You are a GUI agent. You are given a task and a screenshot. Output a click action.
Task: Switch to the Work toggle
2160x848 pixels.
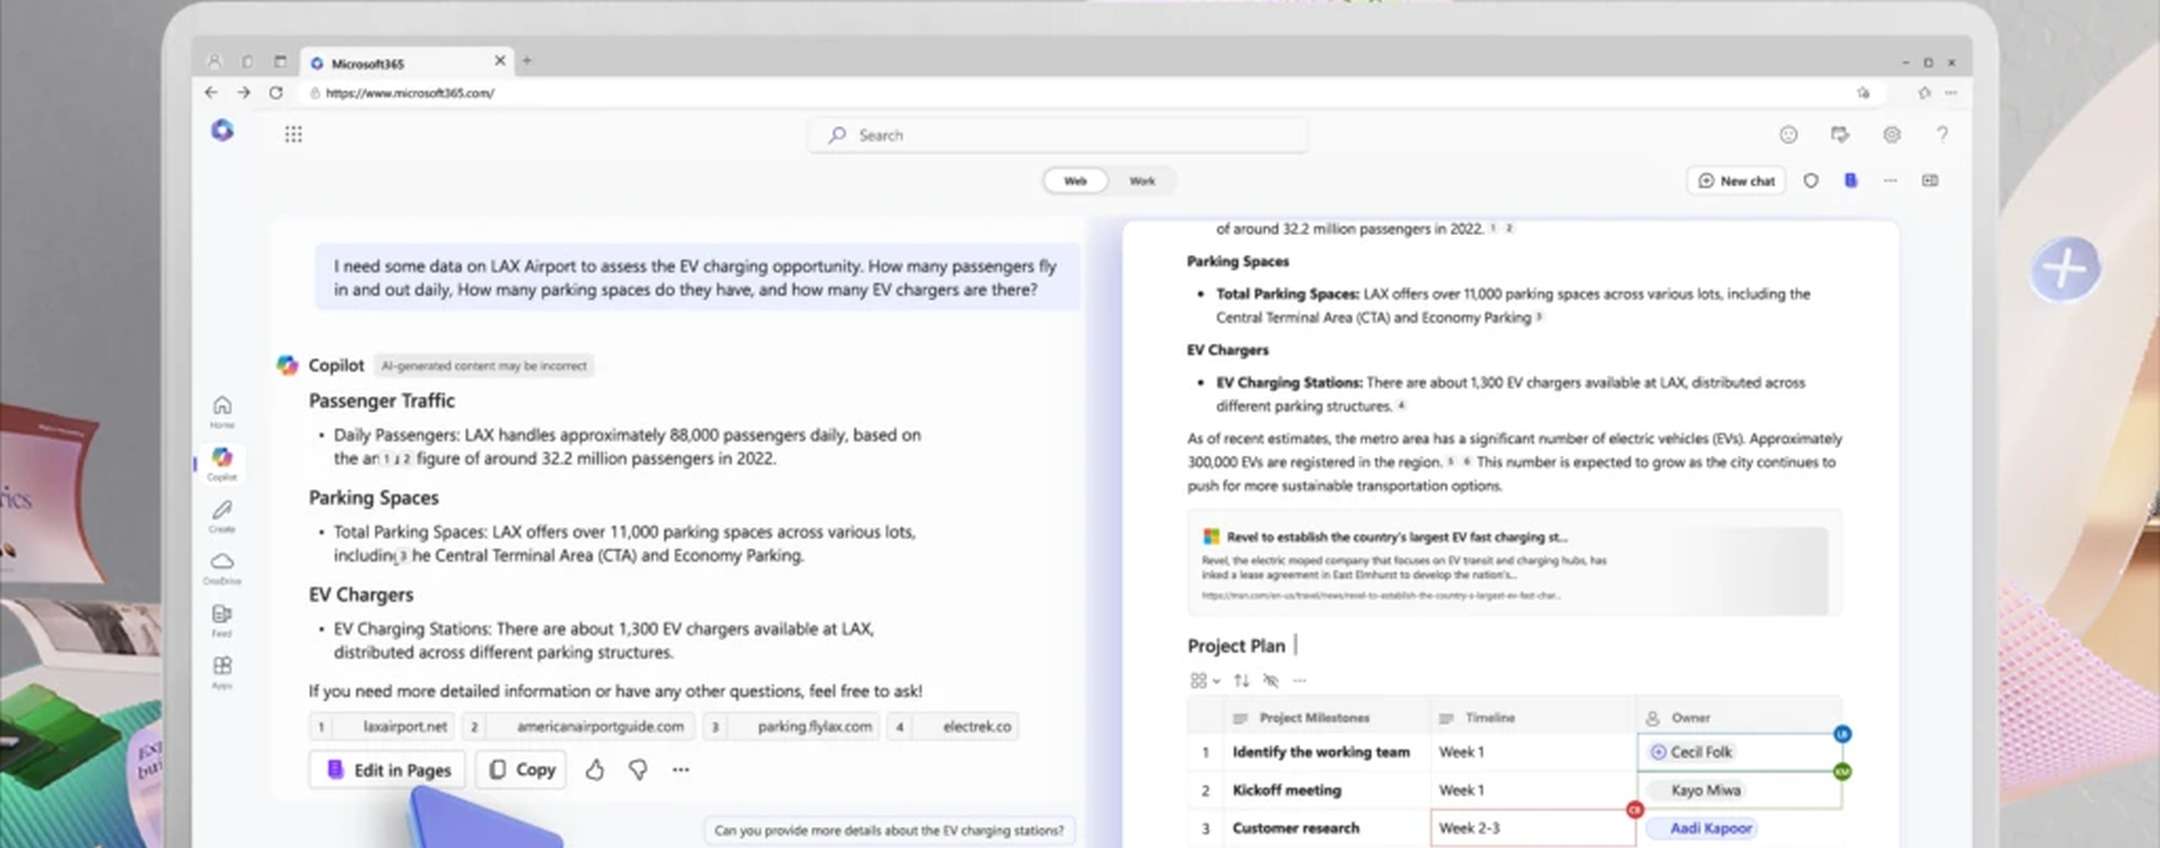[x=1142, y=181]
